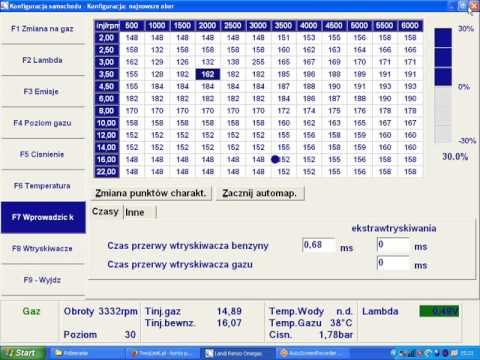Image resolution: width=480 pixels, height=360 pixels.
Task: Select cell 151 in row 2,00
Action: click(x=284, y=38)
